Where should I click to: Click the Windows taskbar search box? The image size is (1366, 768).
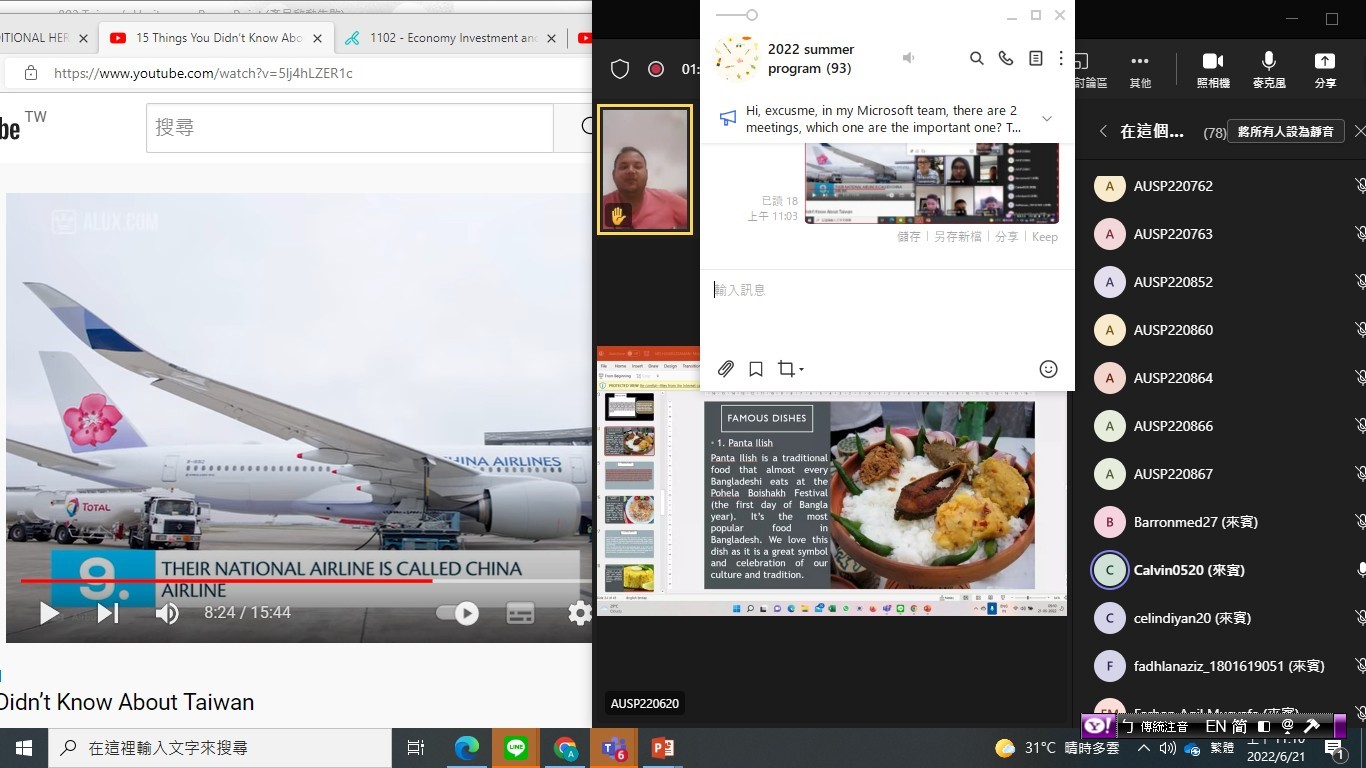pyautogui.click(x=219, y=748)
